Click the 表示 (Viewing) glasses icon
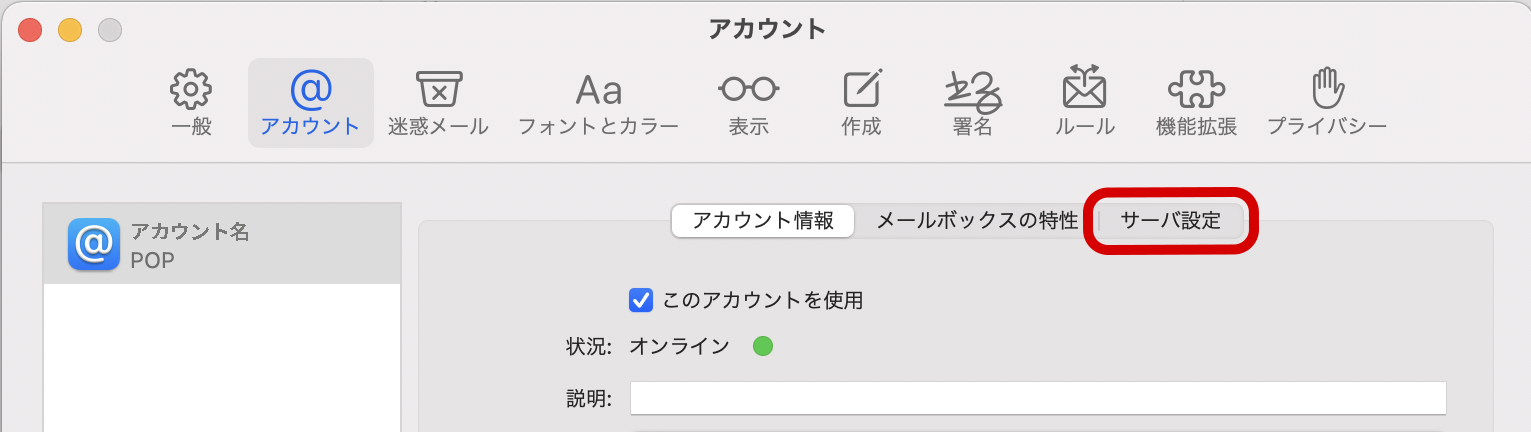The image size is (1531, 432). click(748, 91)
